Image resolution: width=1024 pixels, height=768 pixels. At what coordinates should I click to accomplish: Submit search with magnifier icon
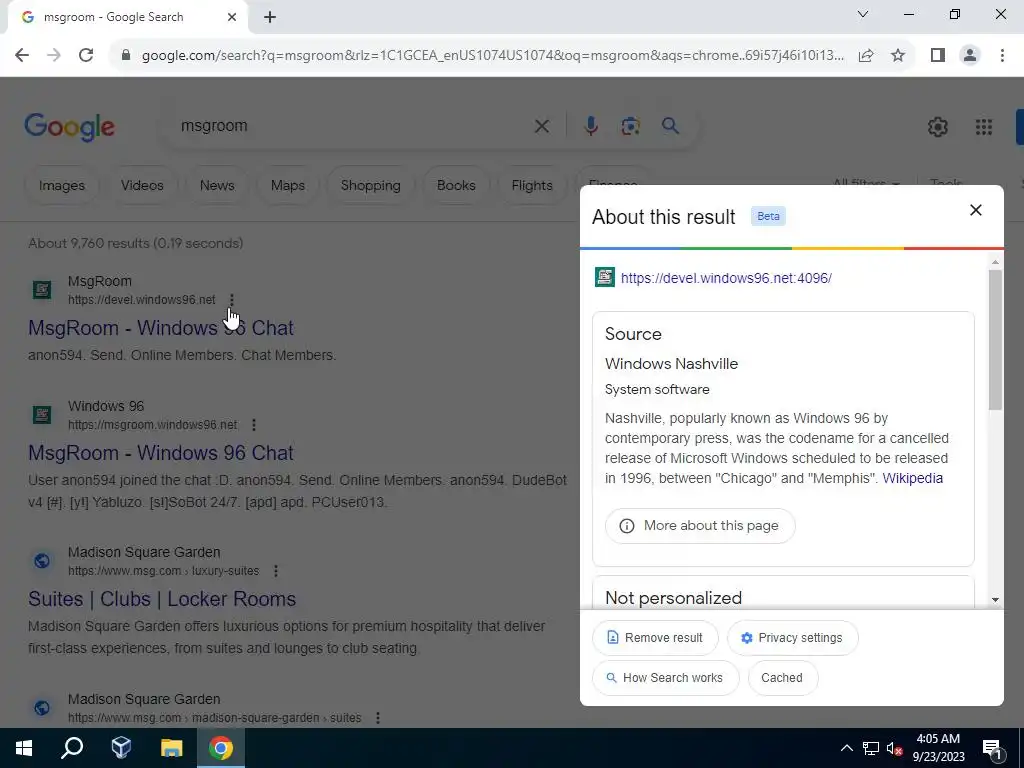(x=670, y=126)
